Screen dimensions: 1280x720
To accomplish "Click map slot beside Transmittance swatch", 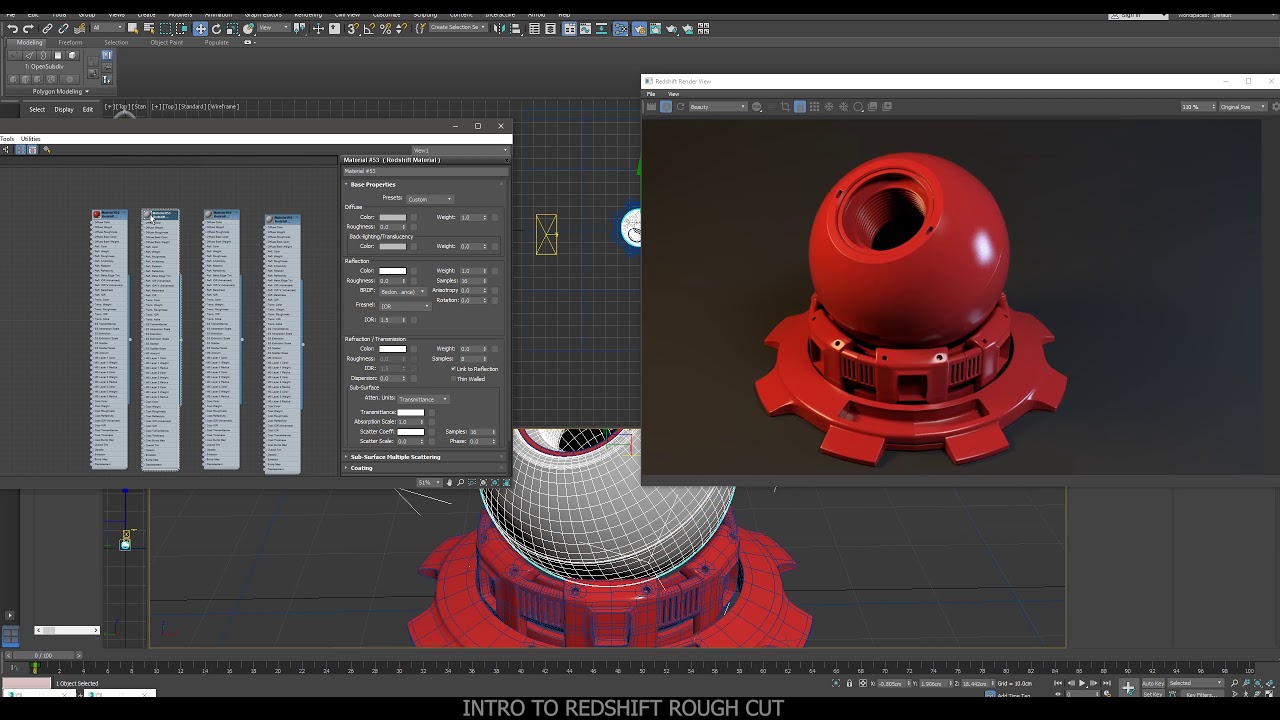I will click(x=430, y=413).
